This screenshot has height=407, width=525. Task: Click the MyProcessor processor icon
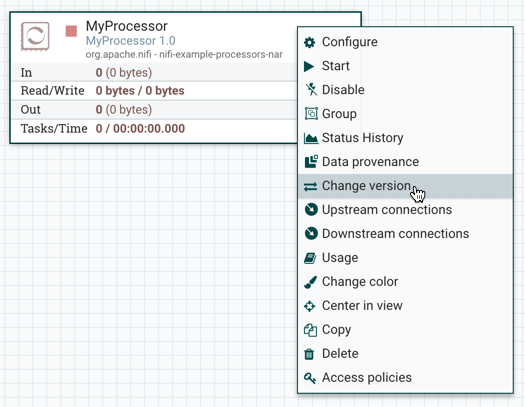35,36
